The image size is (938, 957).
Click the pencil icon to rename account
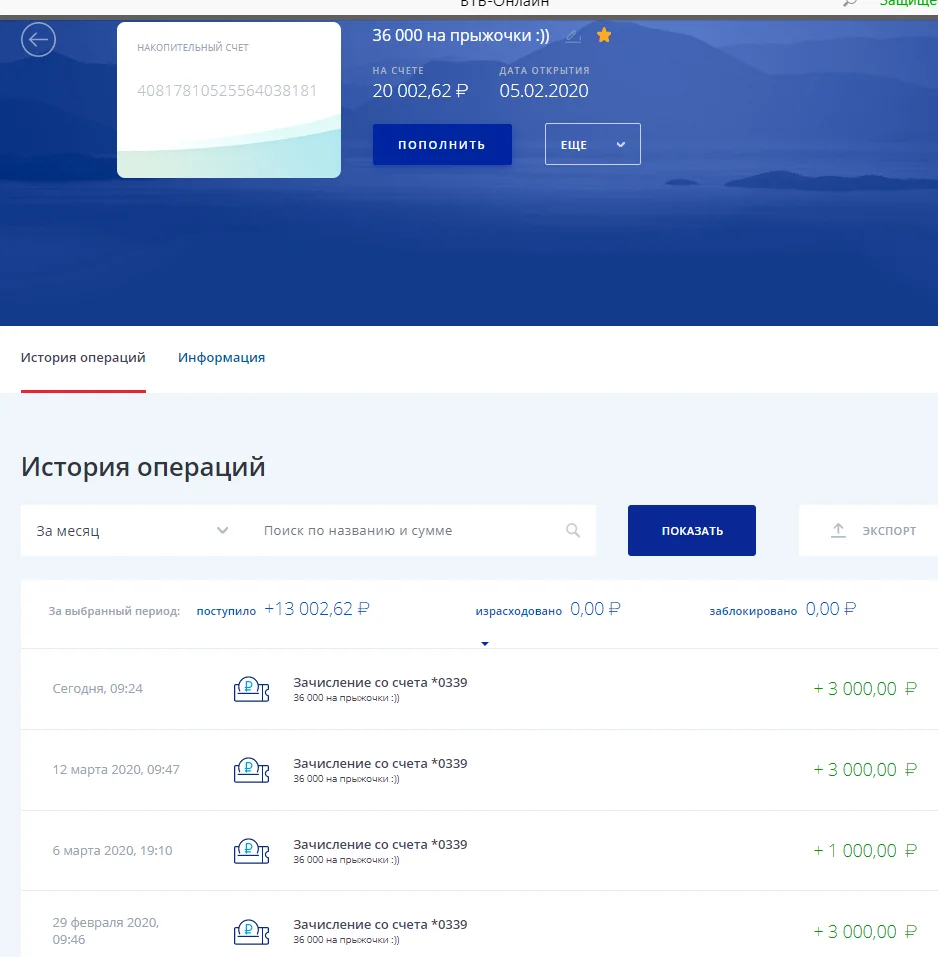click(x=573, y=34)
